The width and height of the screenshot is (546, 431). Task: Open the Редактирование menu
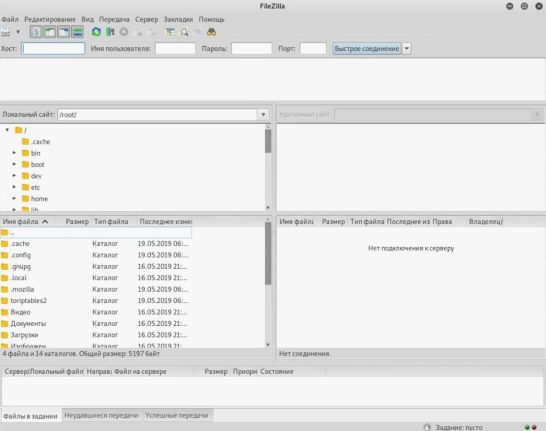[50, 19]
